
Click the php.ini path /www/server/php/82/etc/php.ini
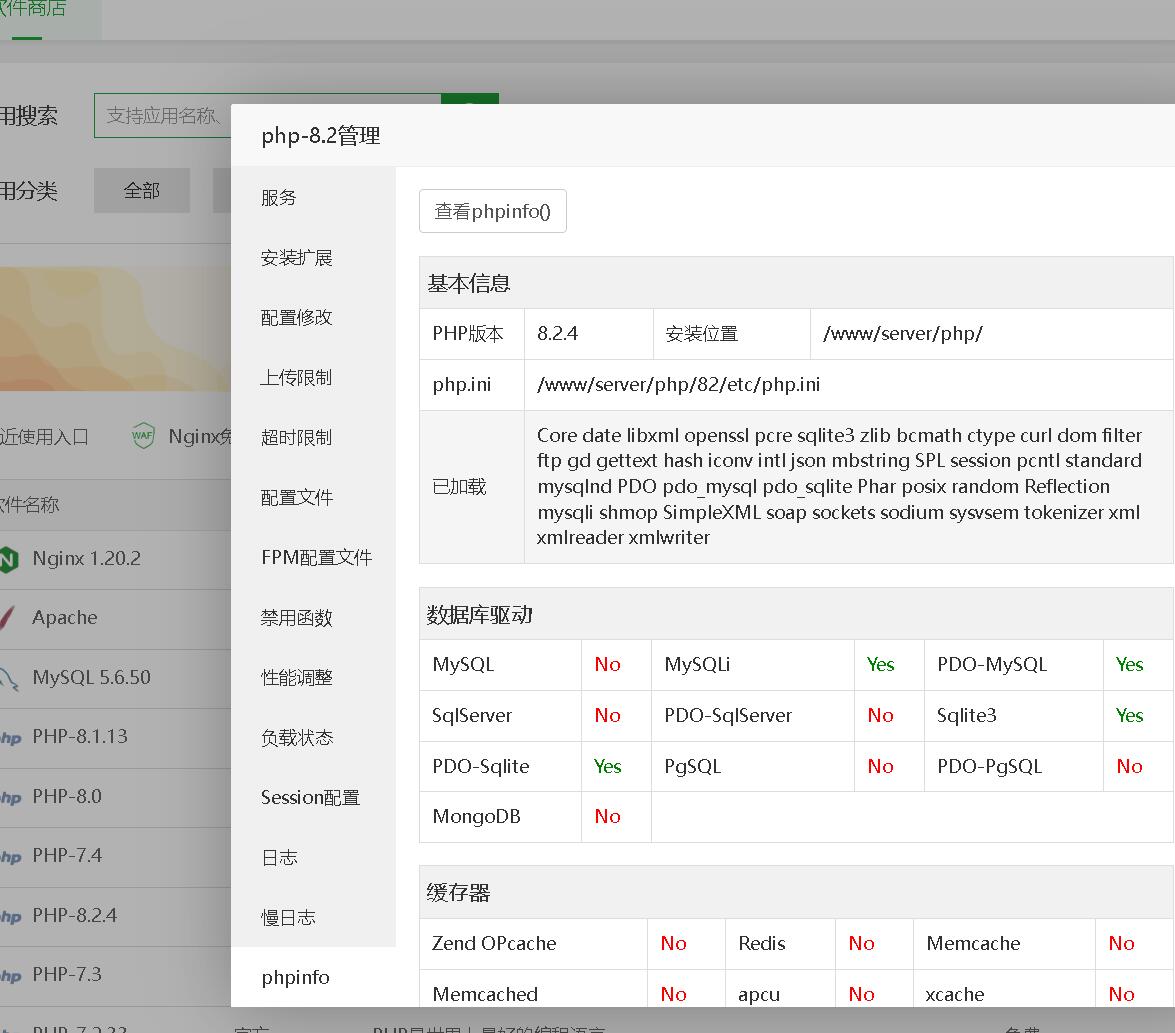(x=678, y=384)
